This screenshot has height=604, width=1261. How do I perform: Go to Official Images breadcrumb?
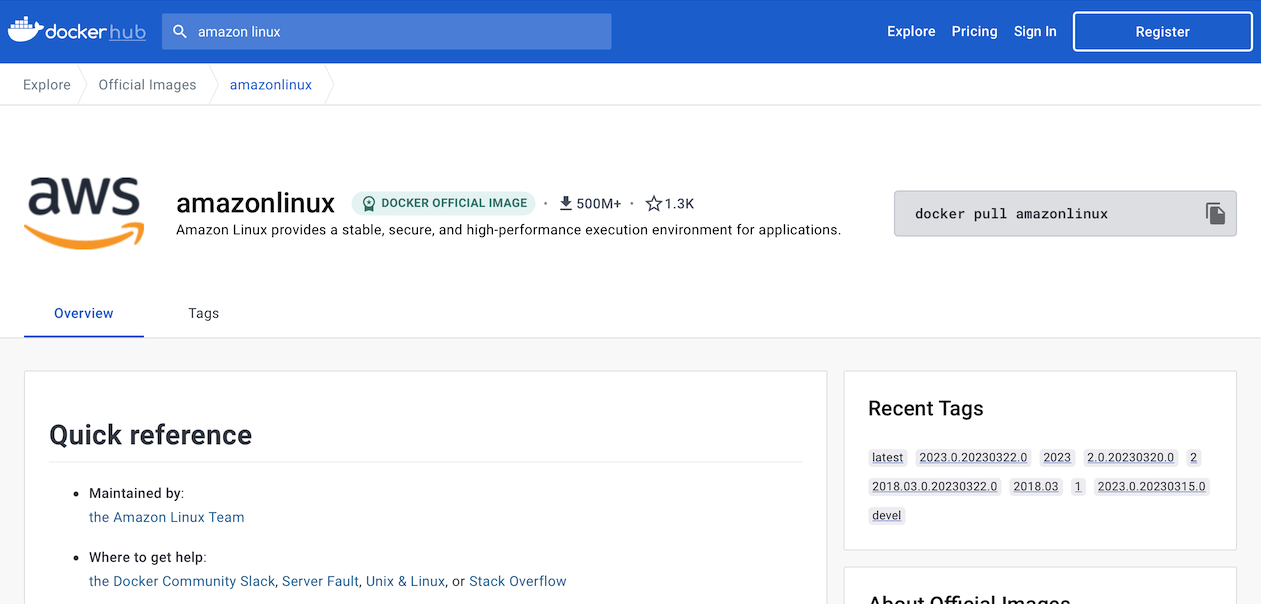tap(147, 85)
